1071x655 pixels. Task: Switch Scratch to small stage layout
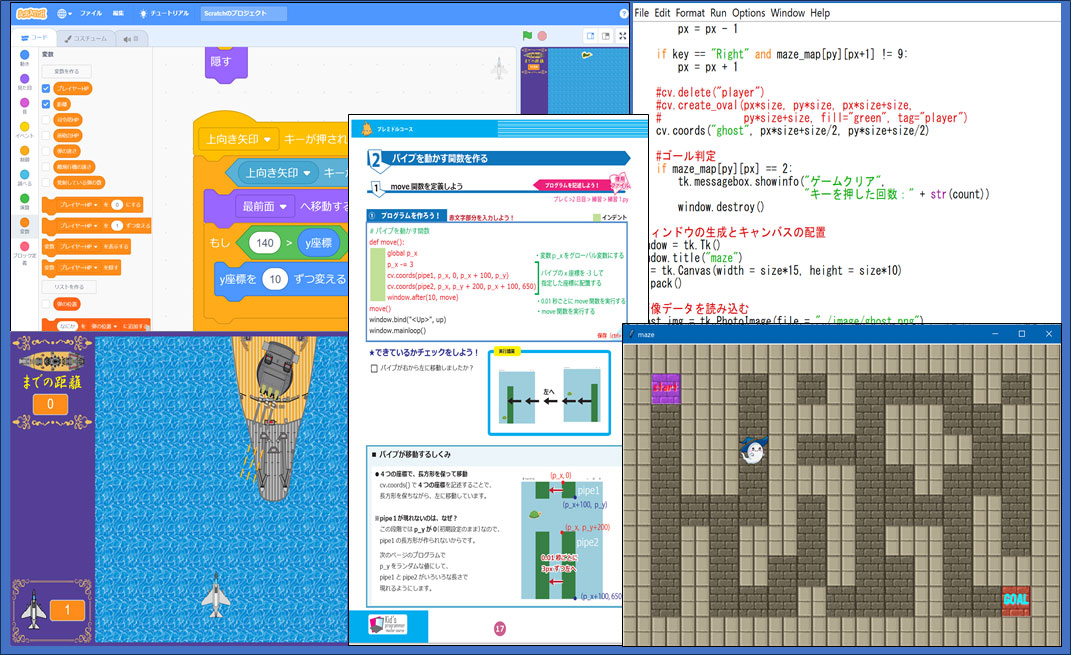[x=590, y=36]
